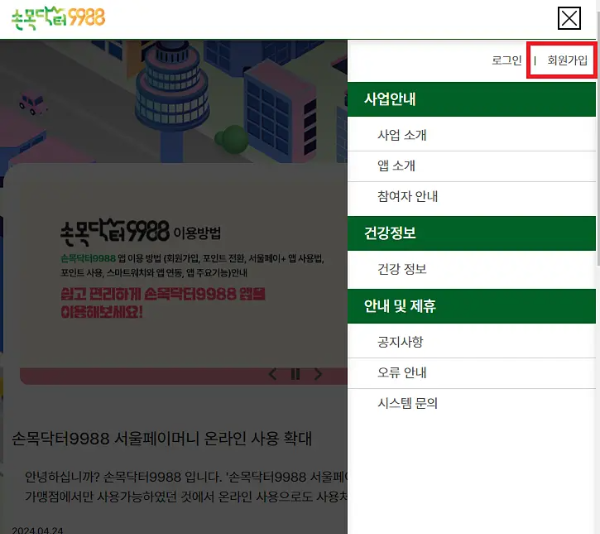This screenshot has width=600, height=534.
Task: Open 오류 안내 menu item
Action: click(471, 373)
